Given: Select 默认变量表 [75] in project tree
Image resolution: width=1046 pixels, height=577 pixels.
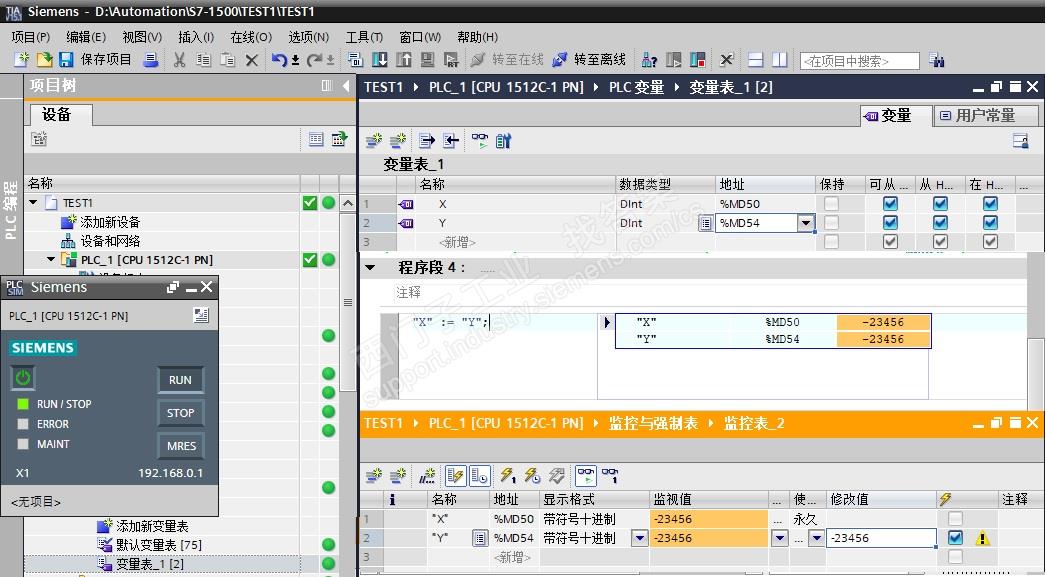Looking at the screenshot, I should [x=159, y=545].
